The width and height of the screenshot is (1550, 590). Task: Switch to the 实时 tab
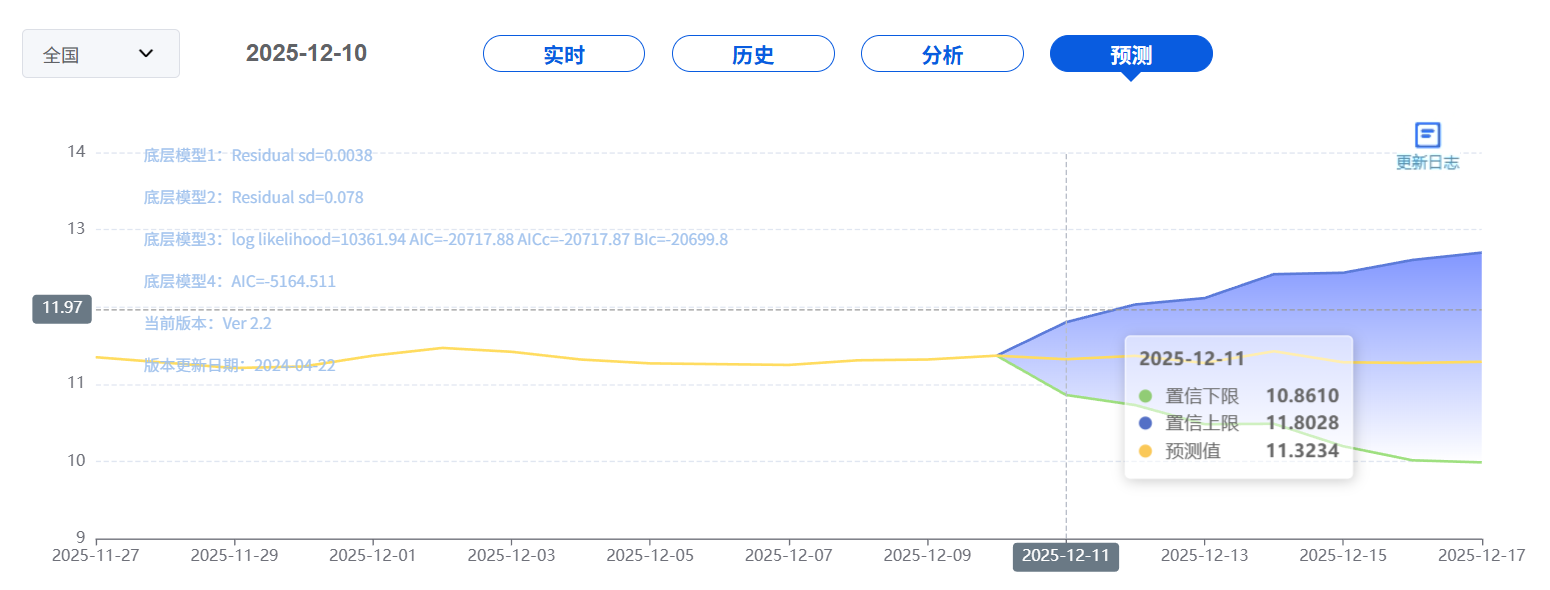pyautogui.click(x=564, y=54)
